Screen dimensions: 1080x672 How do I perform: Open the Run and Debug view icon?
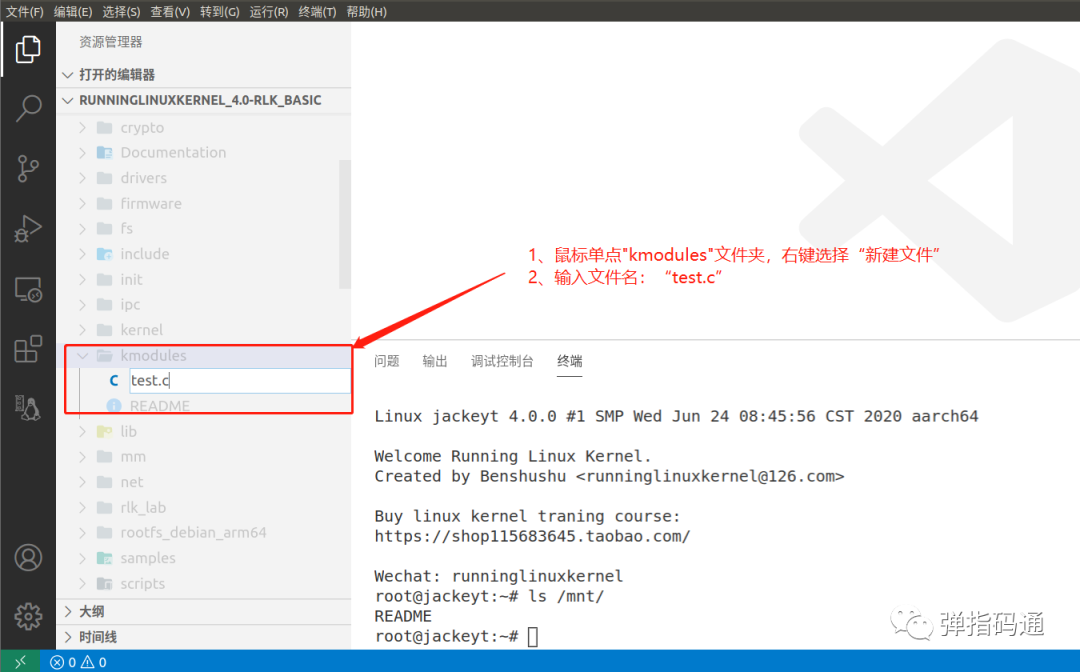[28, 229]
